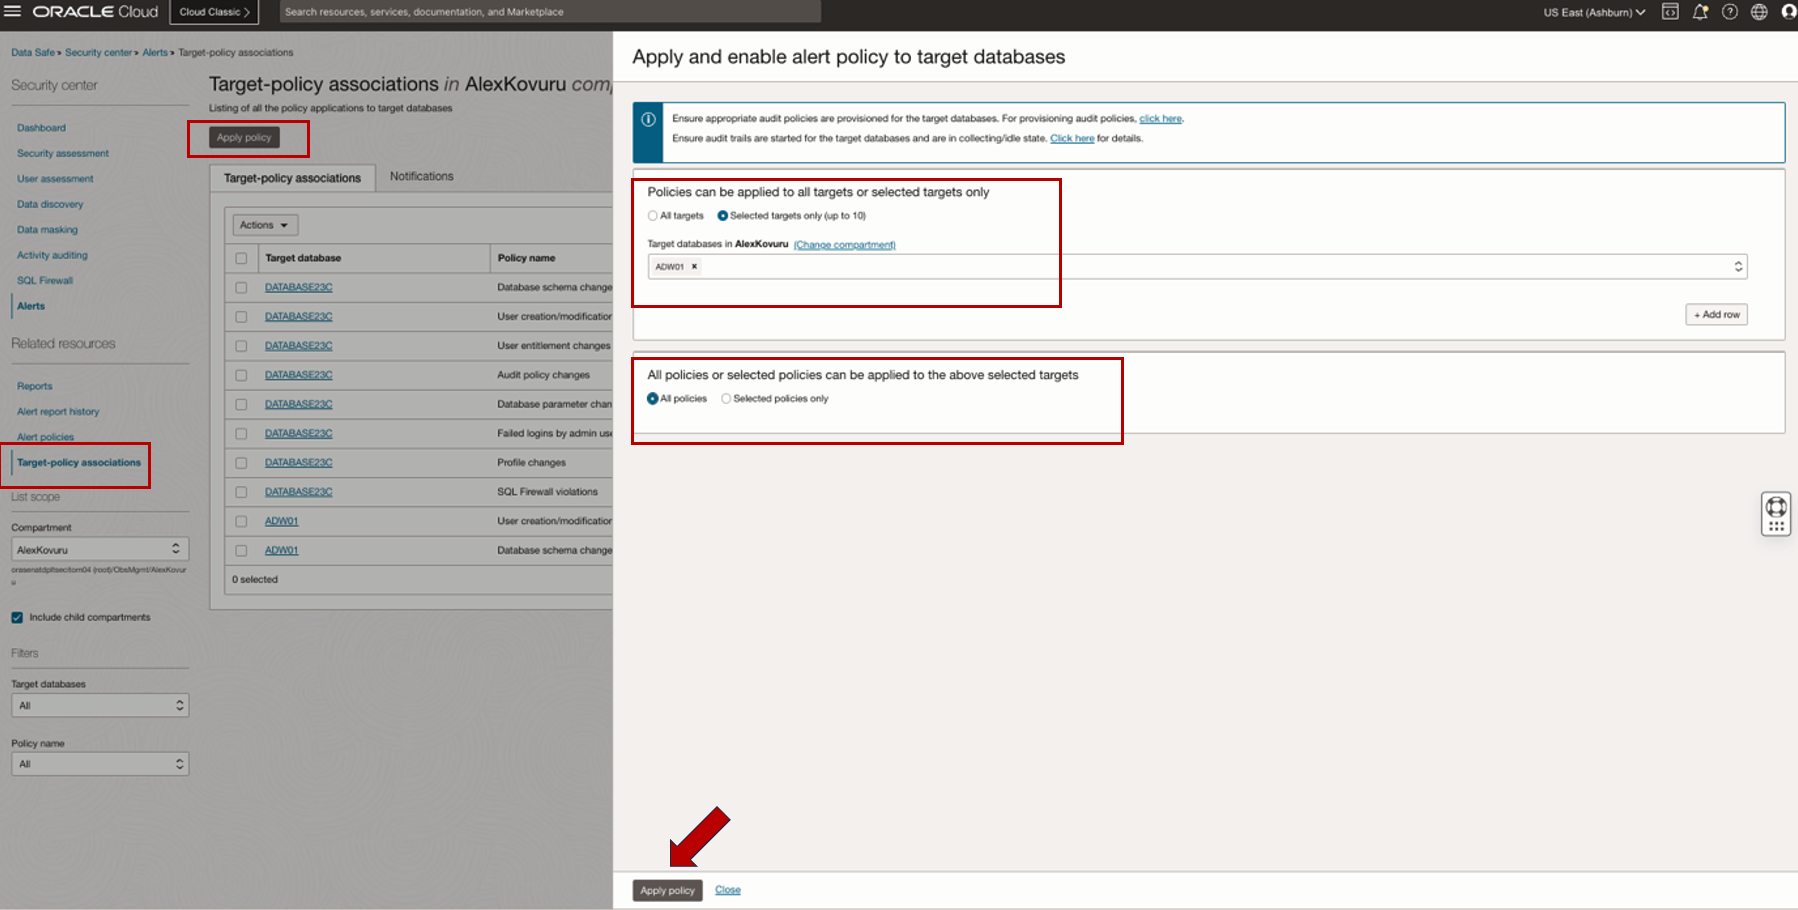
Task: Open Data masking
Action: [x=47, y=230]
